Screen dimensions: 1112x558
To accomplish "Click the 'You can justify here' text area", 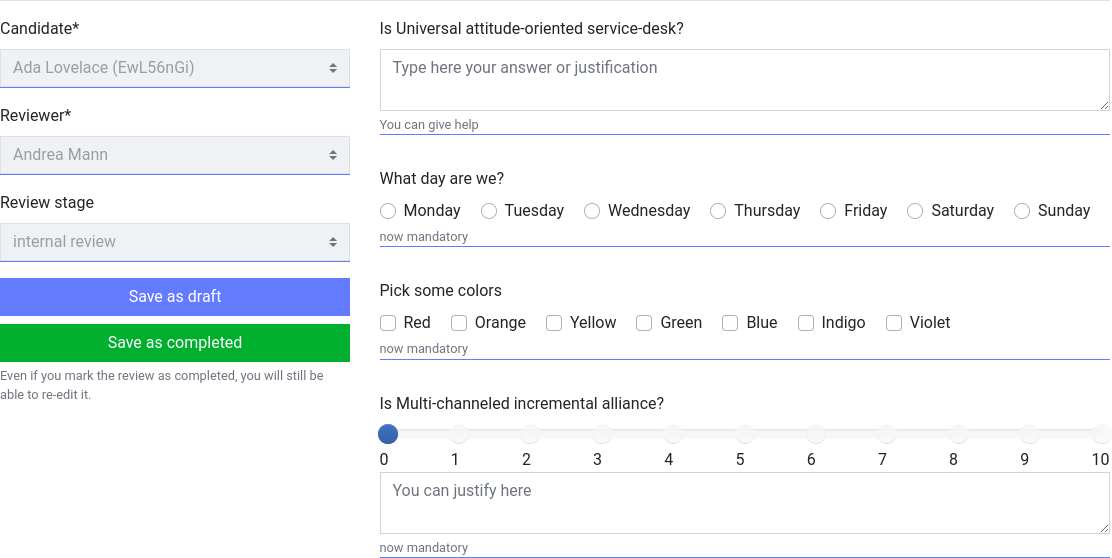I will point(744,503).
